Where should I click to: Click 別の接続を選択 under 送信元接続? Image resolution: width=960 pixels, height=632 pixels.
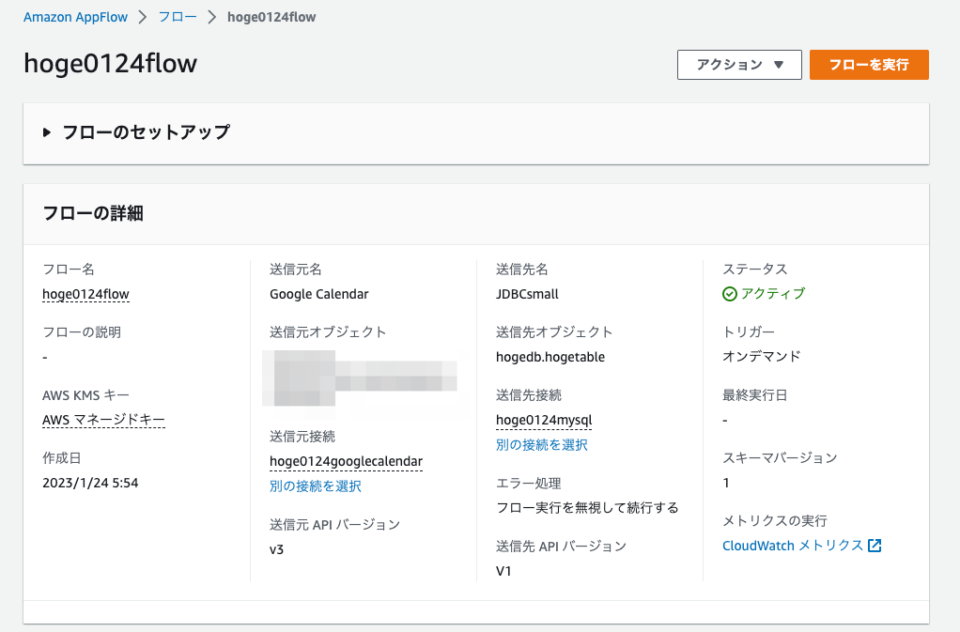[x=315, y=486]
